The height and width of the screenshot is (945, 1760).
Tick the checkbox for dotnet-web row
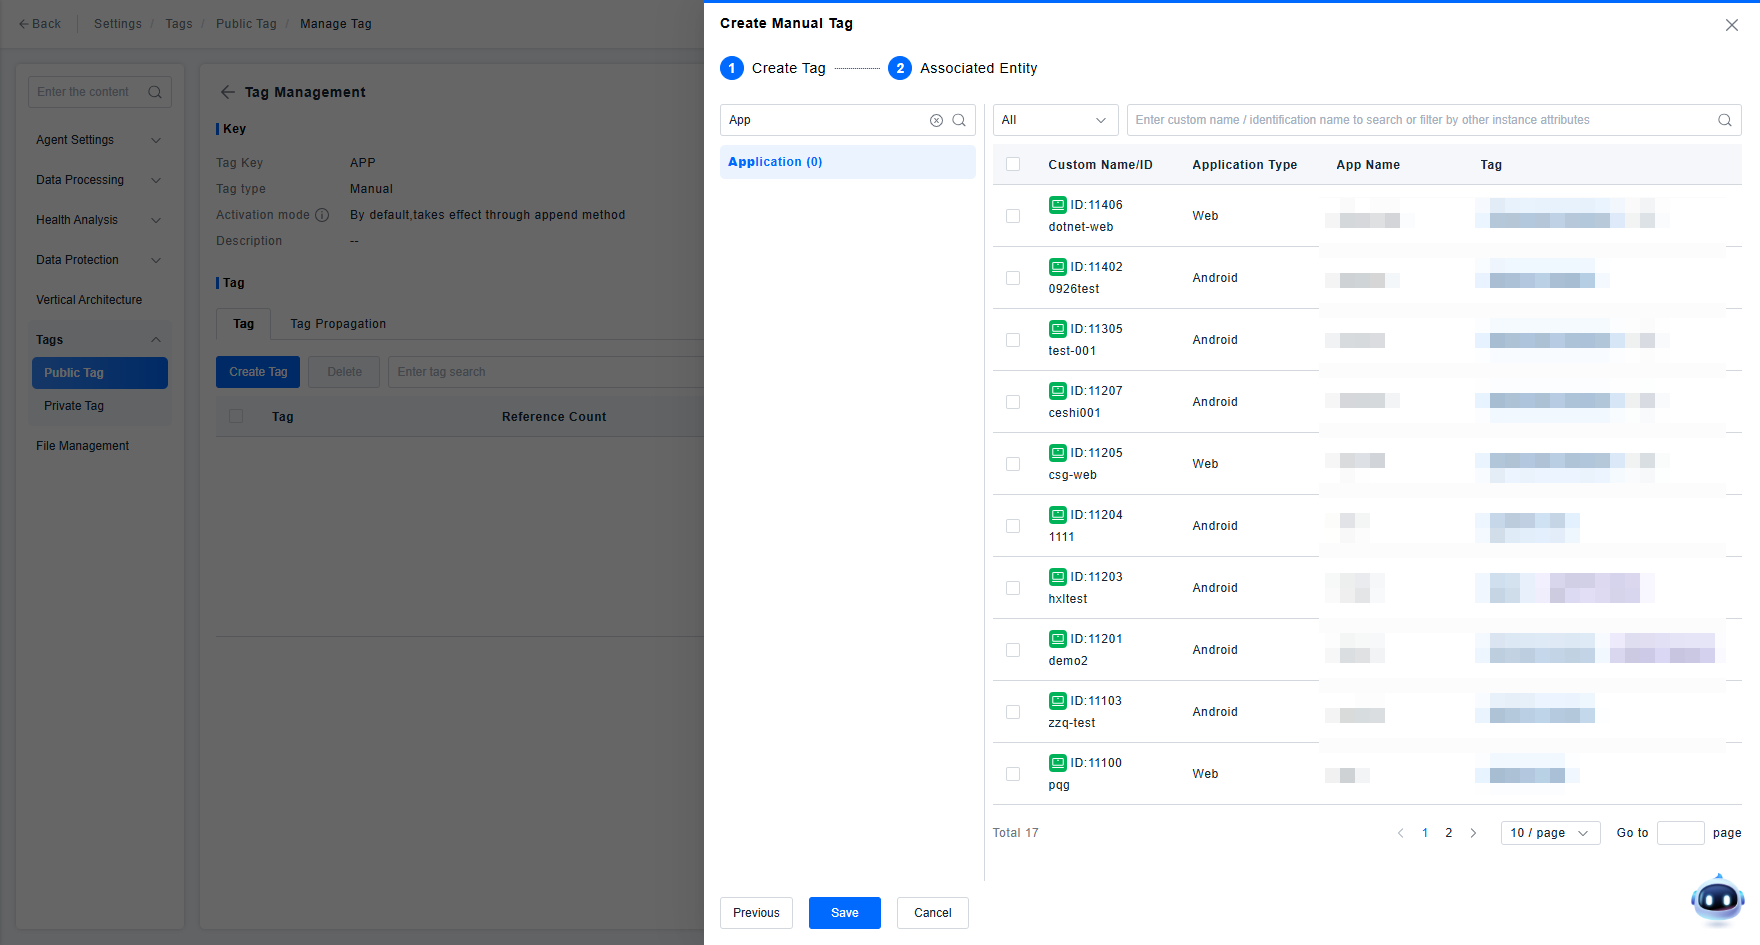coord(1013,216)
